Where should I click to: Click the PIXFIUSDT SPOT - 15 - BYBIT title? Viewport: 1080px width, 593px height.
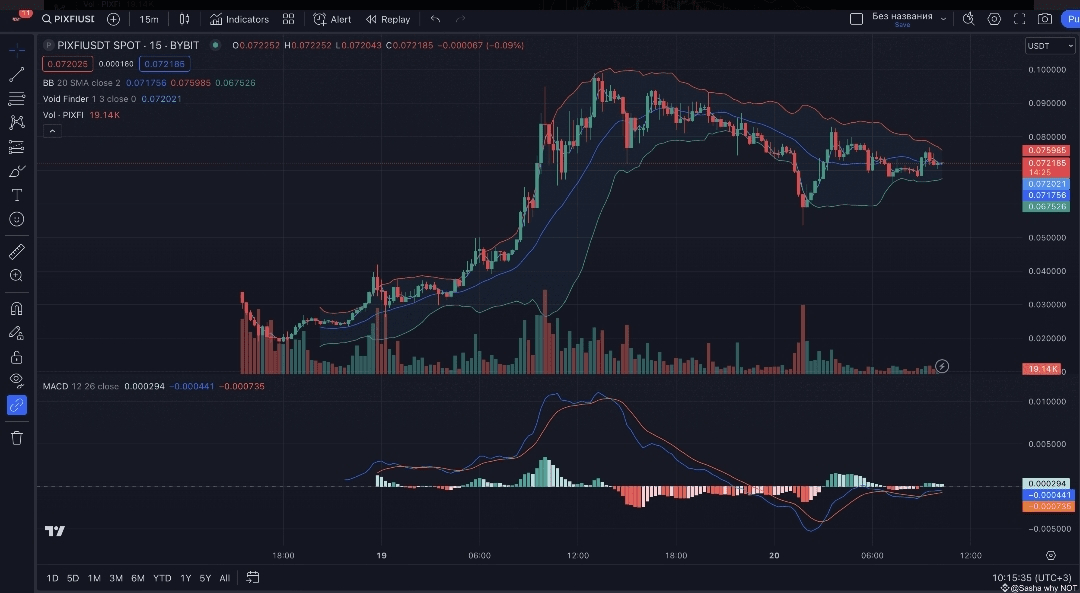[127, 45]
